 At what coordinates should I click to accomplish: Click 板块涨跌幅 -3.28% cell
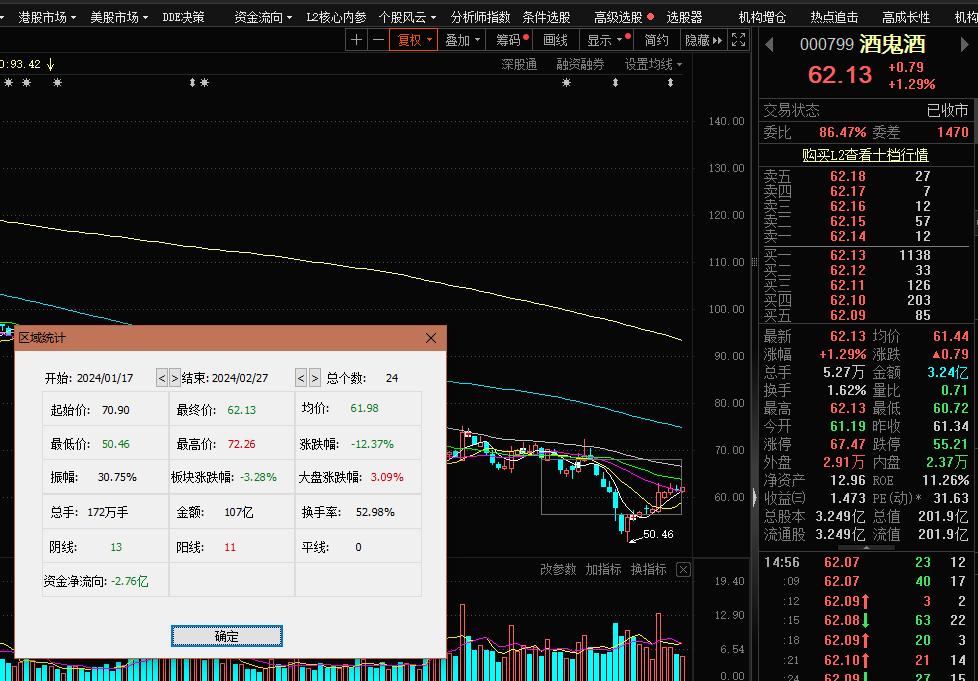pyautogui.click(x=231, y=477)
